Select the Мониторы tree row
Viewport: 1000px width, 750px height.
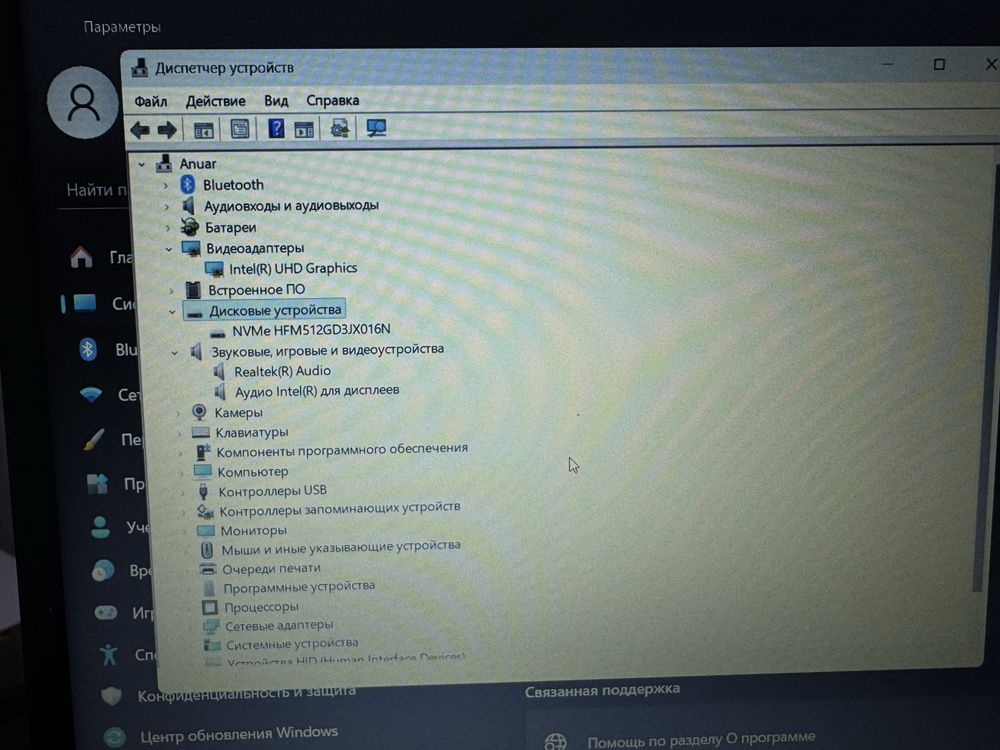(253, 531)
